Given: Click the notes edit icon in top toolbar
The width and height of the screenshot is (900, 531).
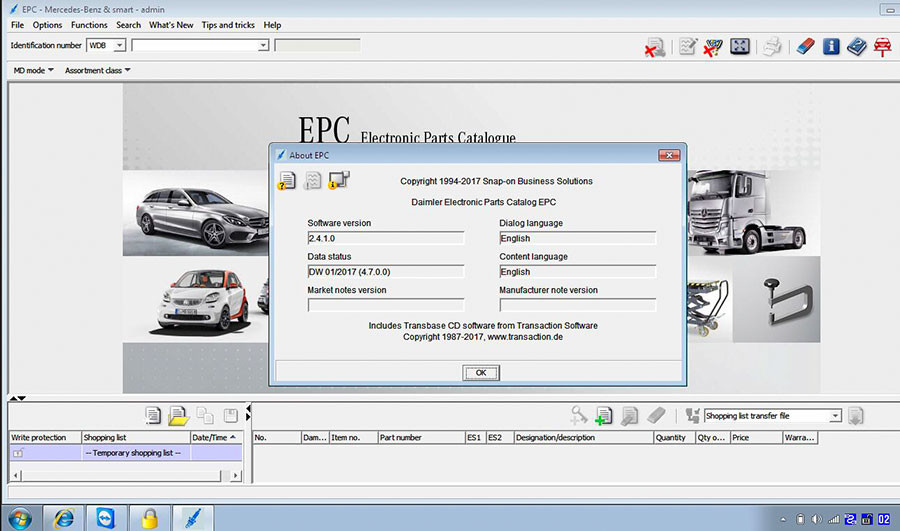Looking at the screenshot, I should pyautogui.click(x=688, y=46).
